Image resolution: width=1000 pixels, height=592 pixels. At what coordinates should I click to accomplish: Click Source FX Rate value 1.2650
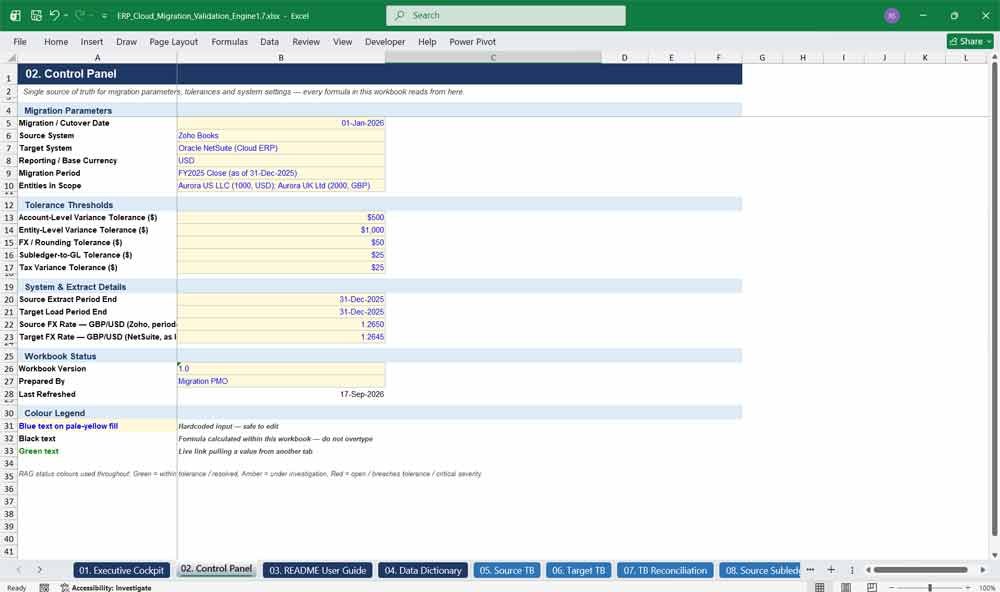point(281,324)
